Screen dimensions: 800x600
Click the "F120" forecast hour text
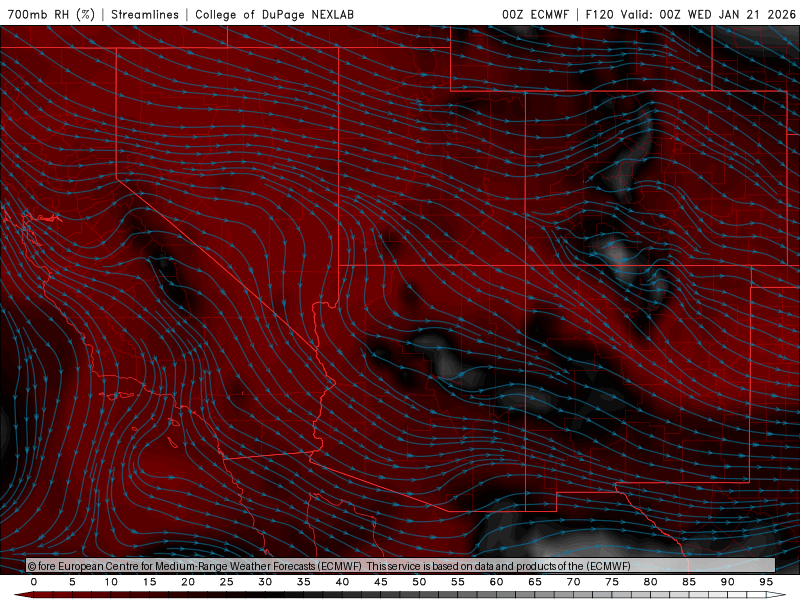point(599,14)
